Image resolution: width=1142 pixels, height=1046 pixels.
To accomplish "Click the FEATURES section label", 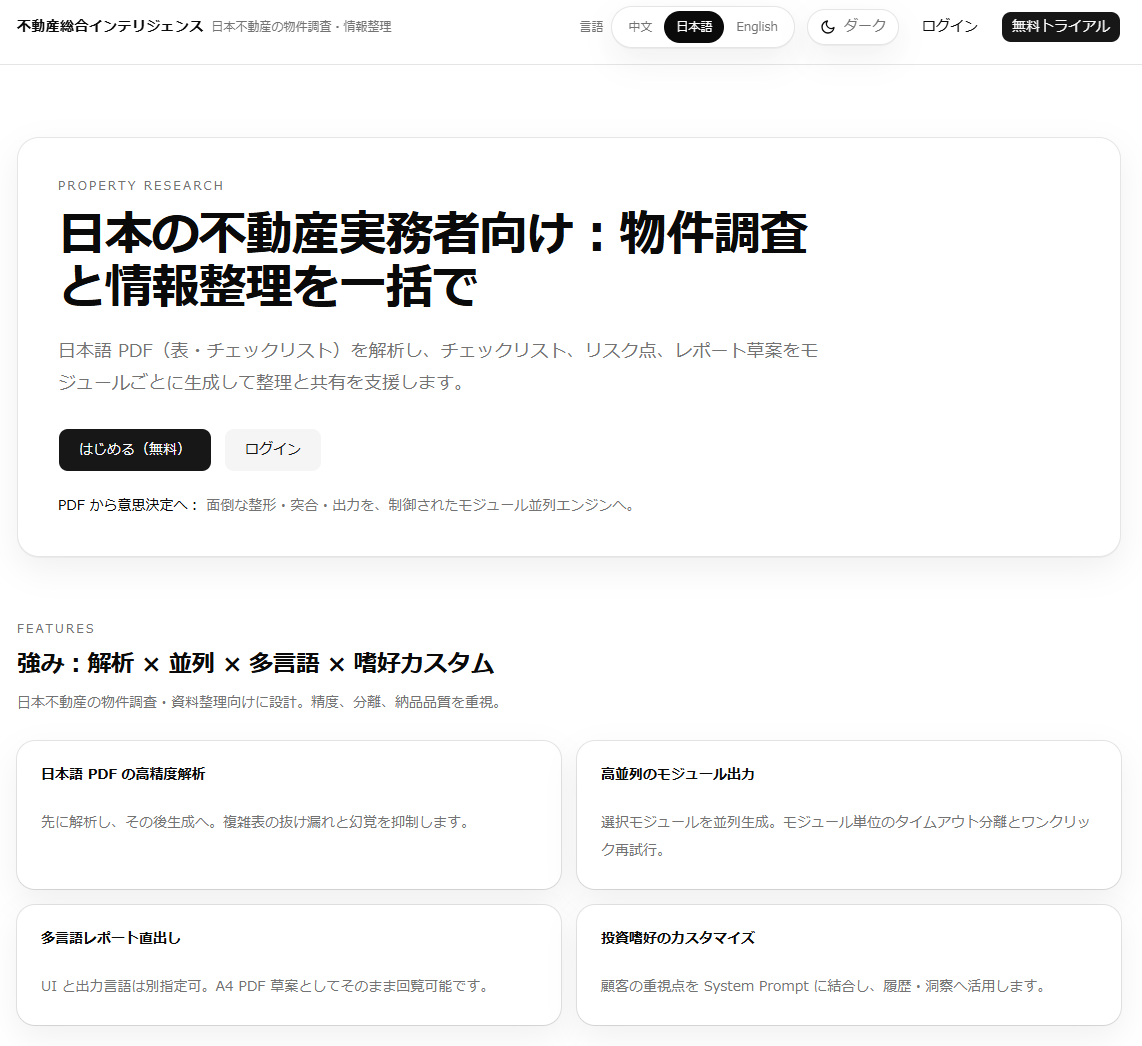I will pos(56,629).
